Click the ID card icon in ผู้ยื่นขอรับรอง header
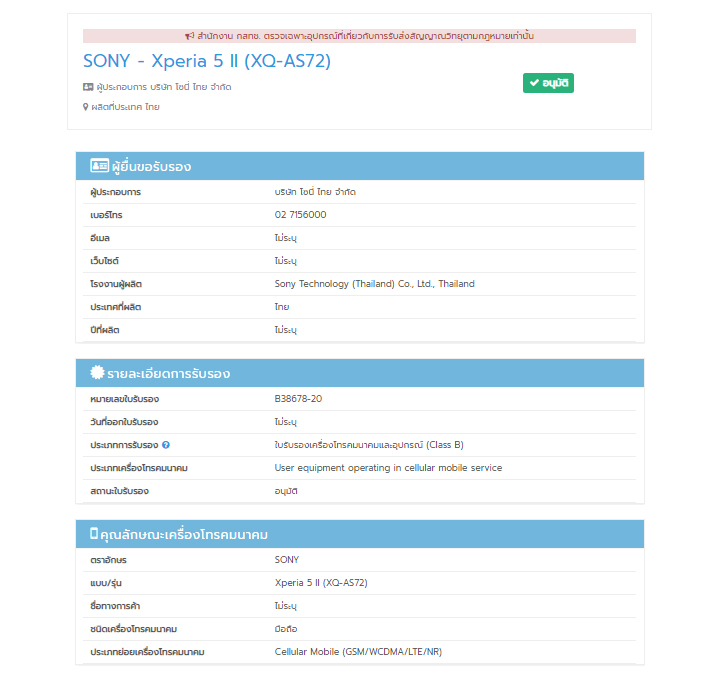The image size is (720, 680). pos(99,165)
